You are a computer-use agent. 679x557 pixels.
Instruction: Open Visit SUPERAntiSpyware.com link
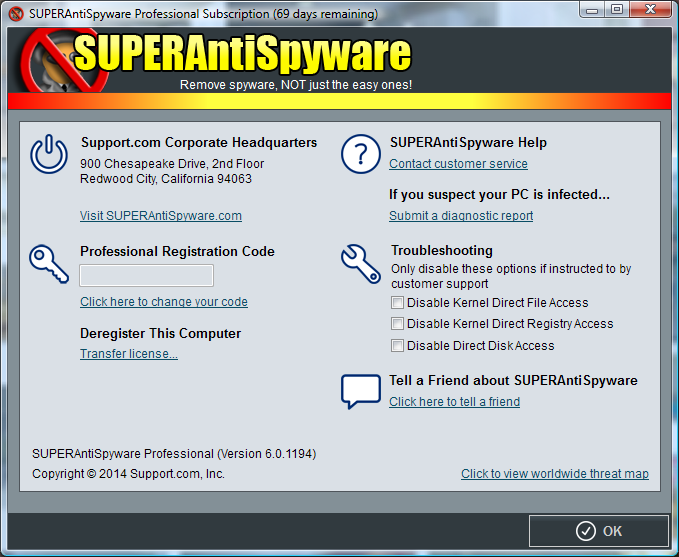[161, 216]
